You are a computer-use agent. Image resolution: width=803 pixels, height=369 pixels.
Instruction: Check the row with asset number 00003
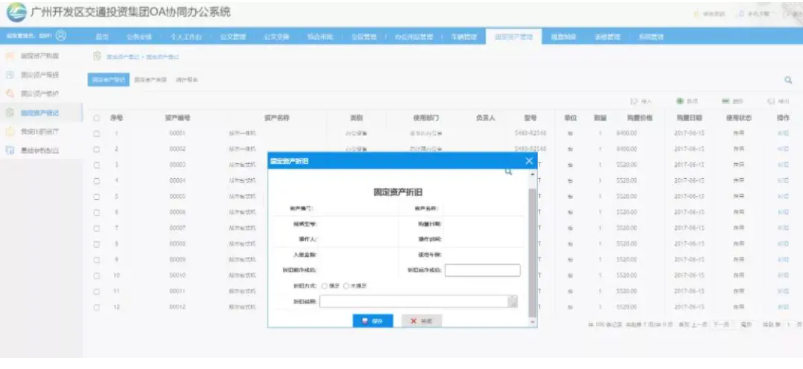pos(96,165)
